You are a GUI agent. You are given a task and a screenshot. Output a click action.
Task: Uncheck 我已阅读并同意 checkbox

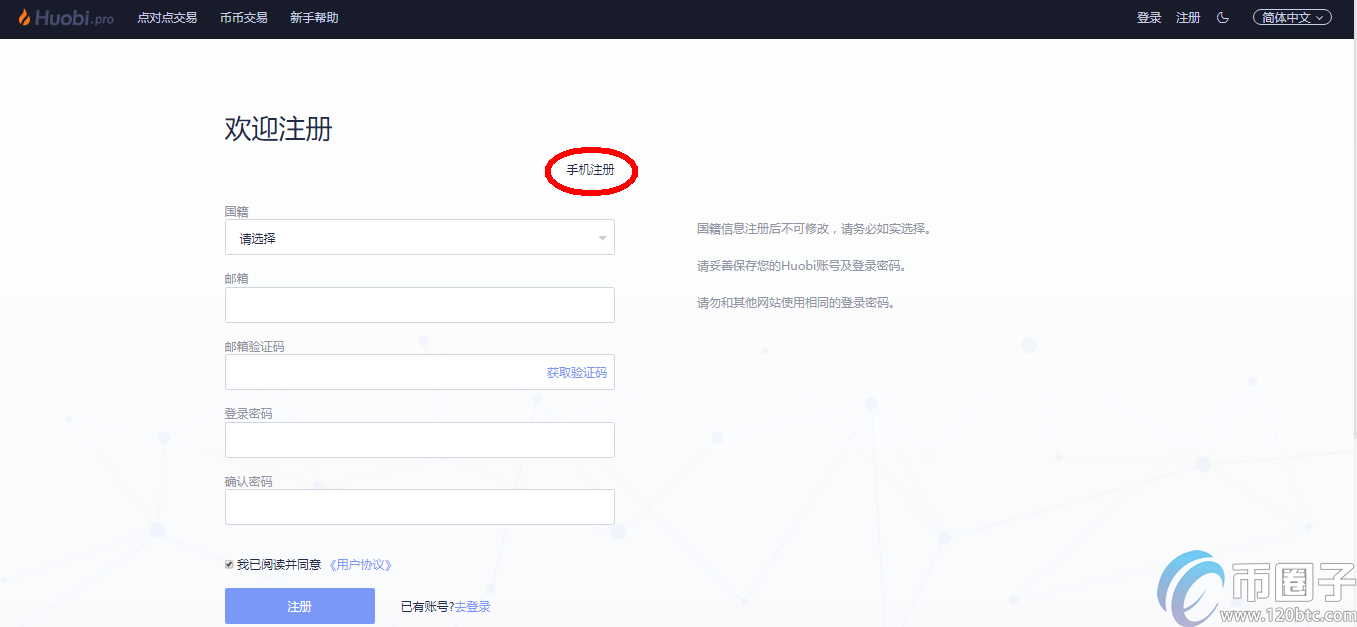coord(230,565)
